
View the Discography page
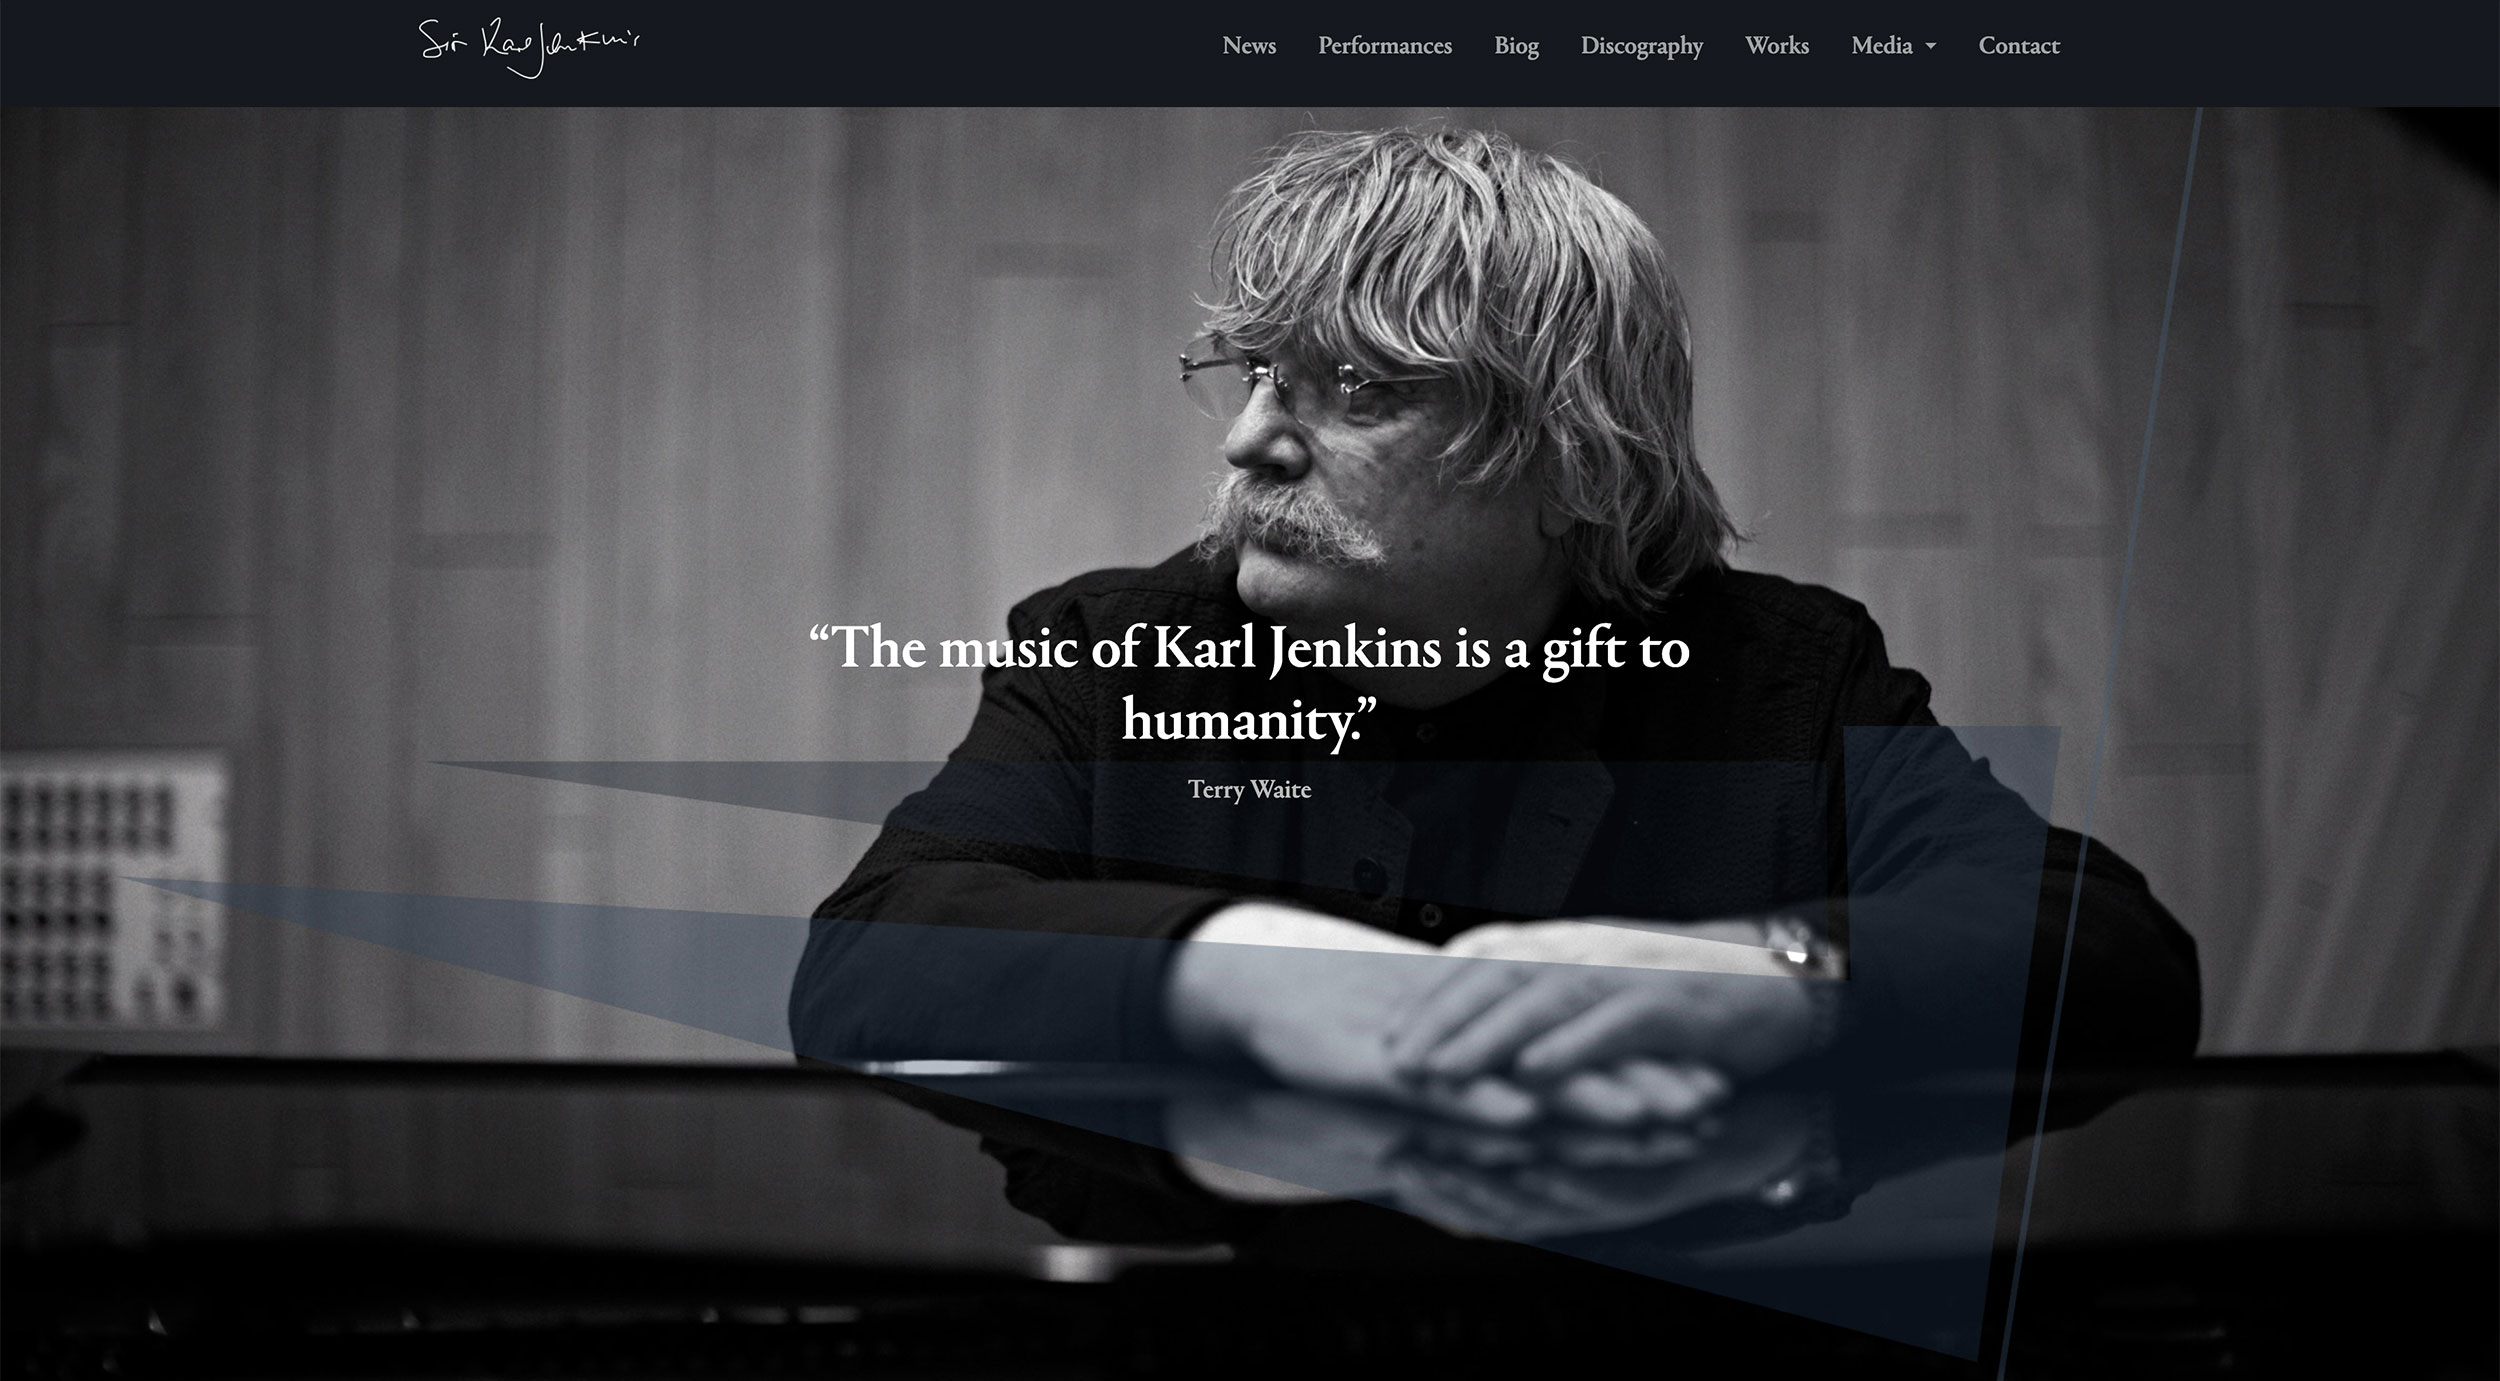click(1642, 47)
